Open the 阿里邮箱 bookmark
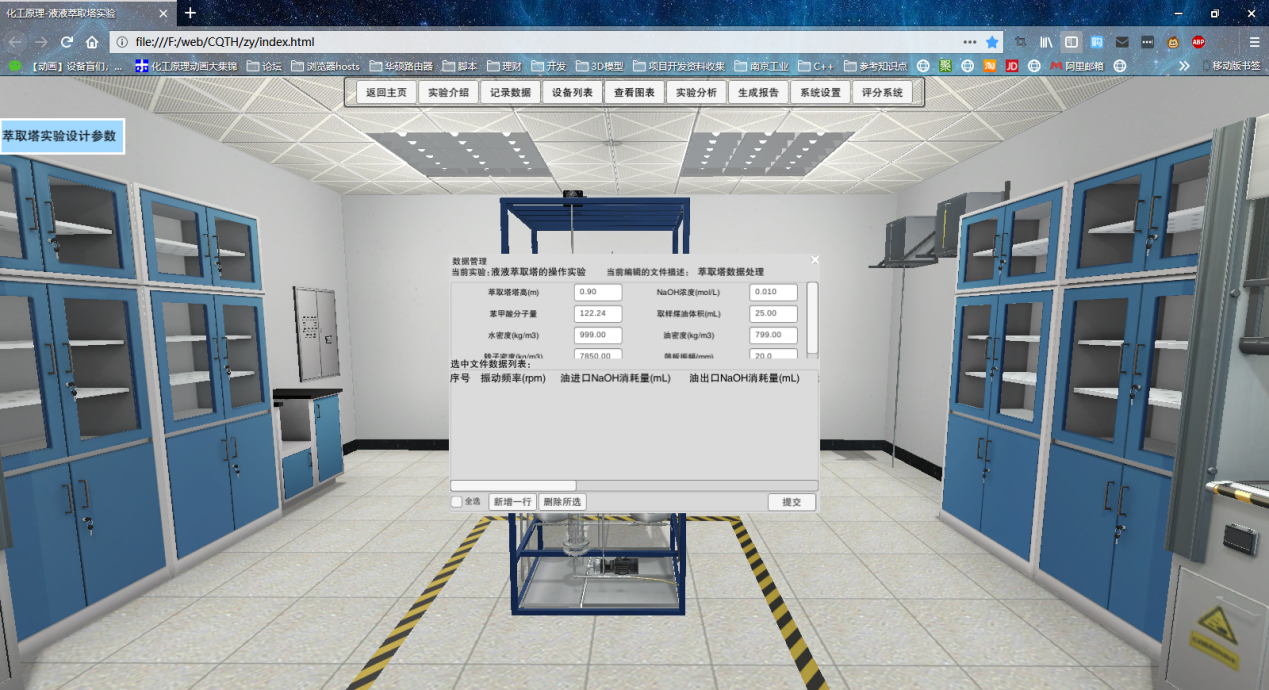The height and width of the screenshot is (690, 1269). click(1076, 66)
